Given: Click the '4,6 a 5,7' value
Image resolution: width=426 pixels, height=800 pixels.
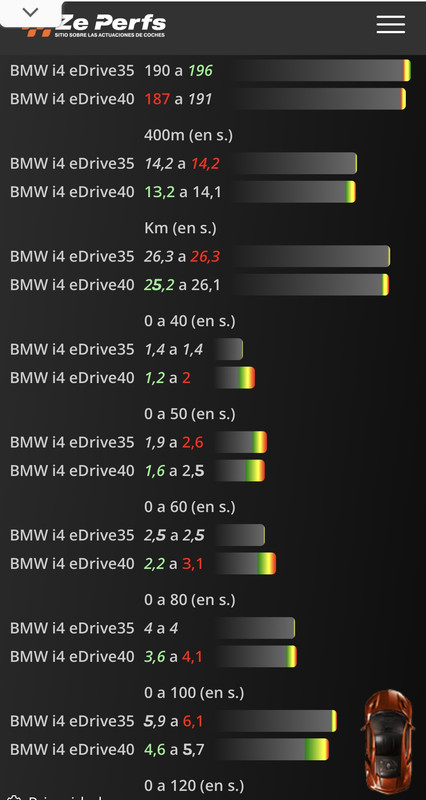Looking at the screenshot, I should point(173,749).
